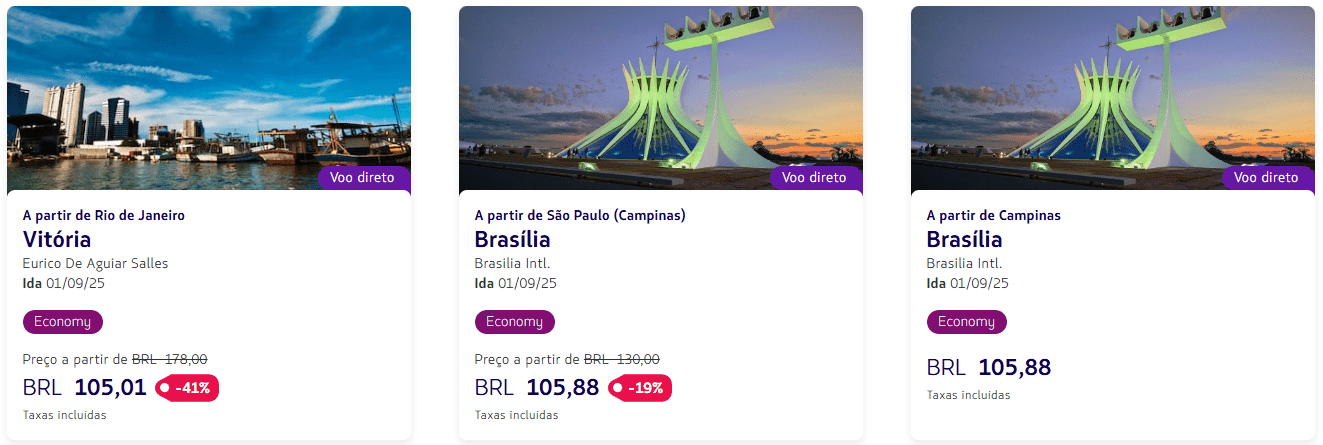Click the "Ida 01/09/25" date on the Vitória card
This screenshot has height=445, width=1323.
click(x=63, y=283)
